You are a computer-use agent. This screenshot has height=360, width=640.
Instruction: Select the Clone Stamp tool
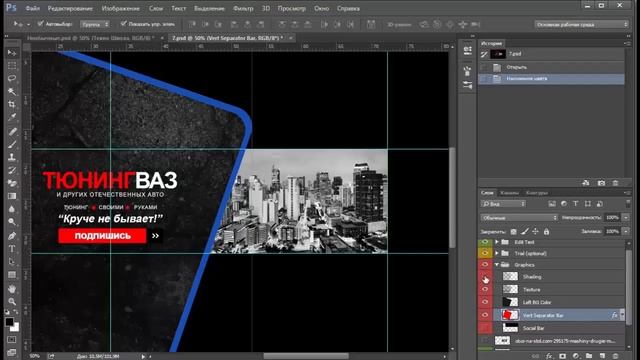pyautogui.click(x=12, y=157)
